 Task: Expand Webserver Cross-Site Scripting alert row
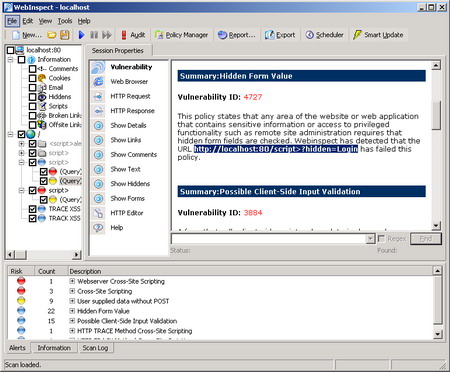72,281
